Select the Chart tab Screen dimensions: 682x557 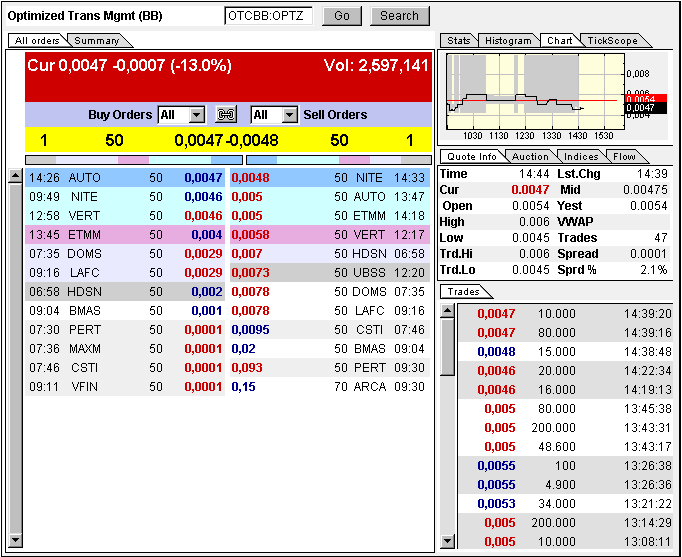coord(559,40)
